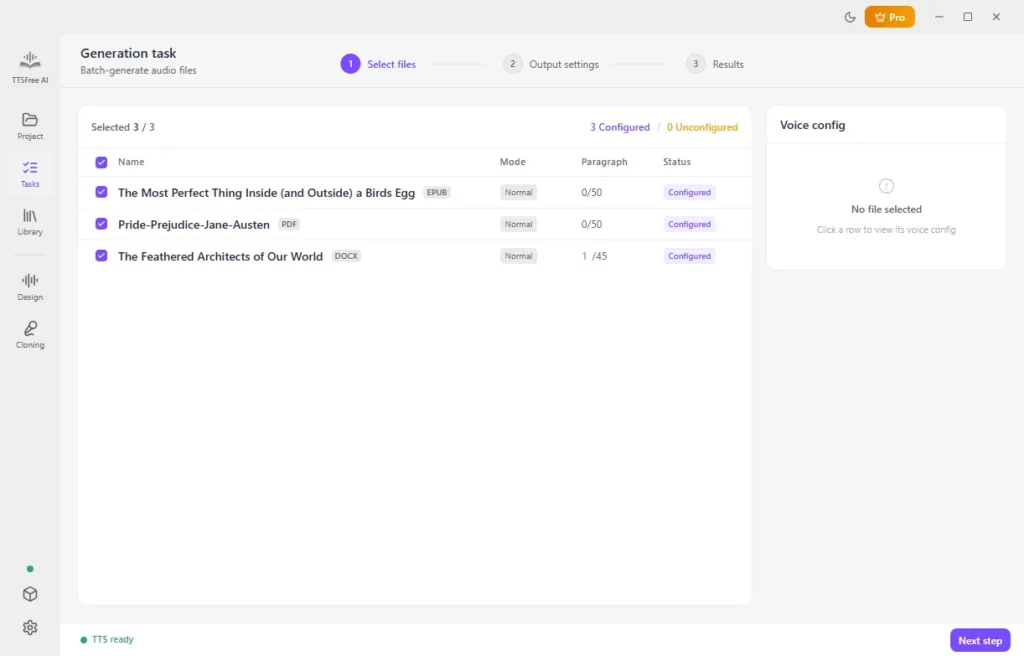The width and height of the screenshot is (1024, 656).
Task: Click the Voice config panel title
Action: coord(812,125)
